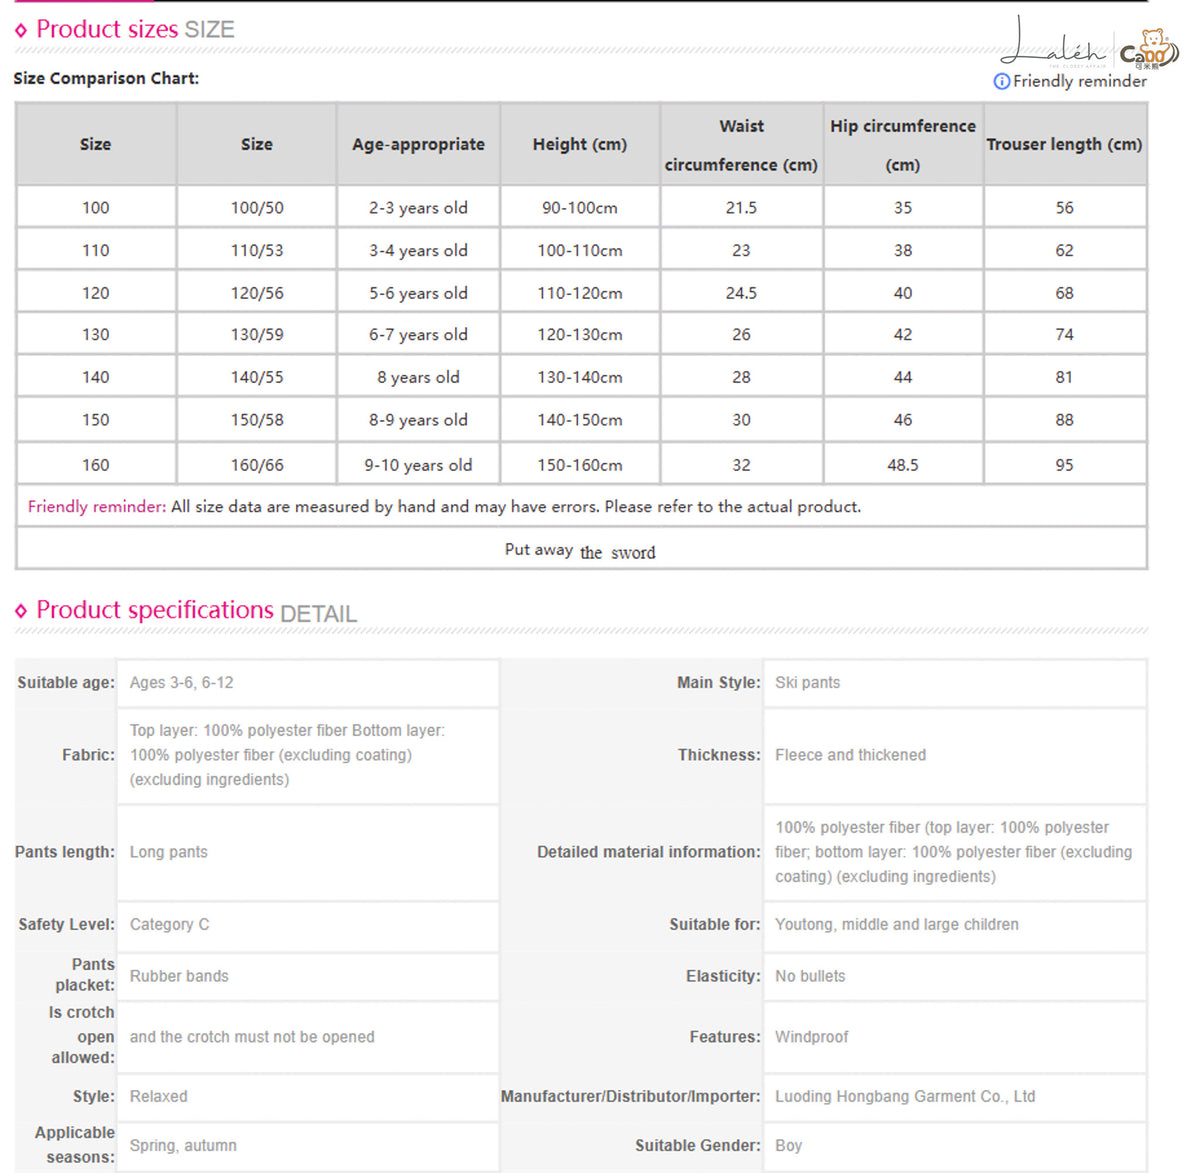Click waist value '21.5'
The height and width of the screenshot is (1173, 1200).
[741, 208]
